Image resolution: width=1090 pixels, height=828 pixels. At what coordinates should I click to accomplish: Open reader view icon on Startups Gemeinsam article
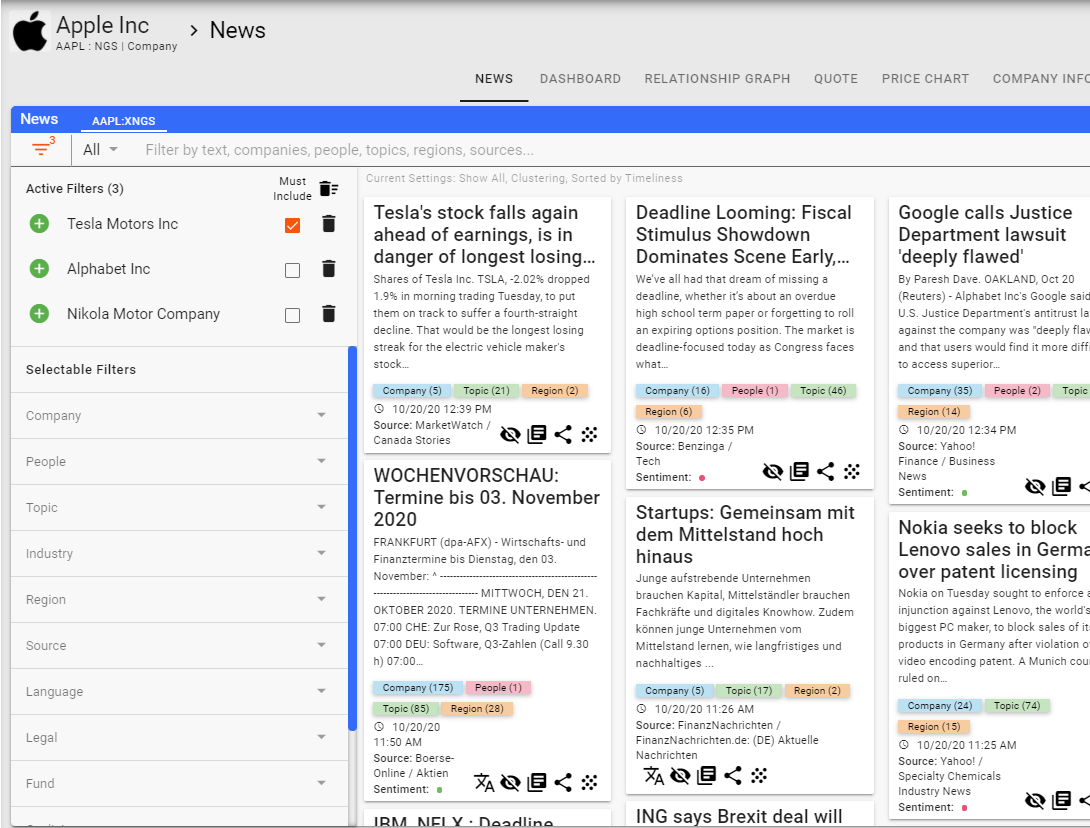pyautogui.click(x=706, y=775)
